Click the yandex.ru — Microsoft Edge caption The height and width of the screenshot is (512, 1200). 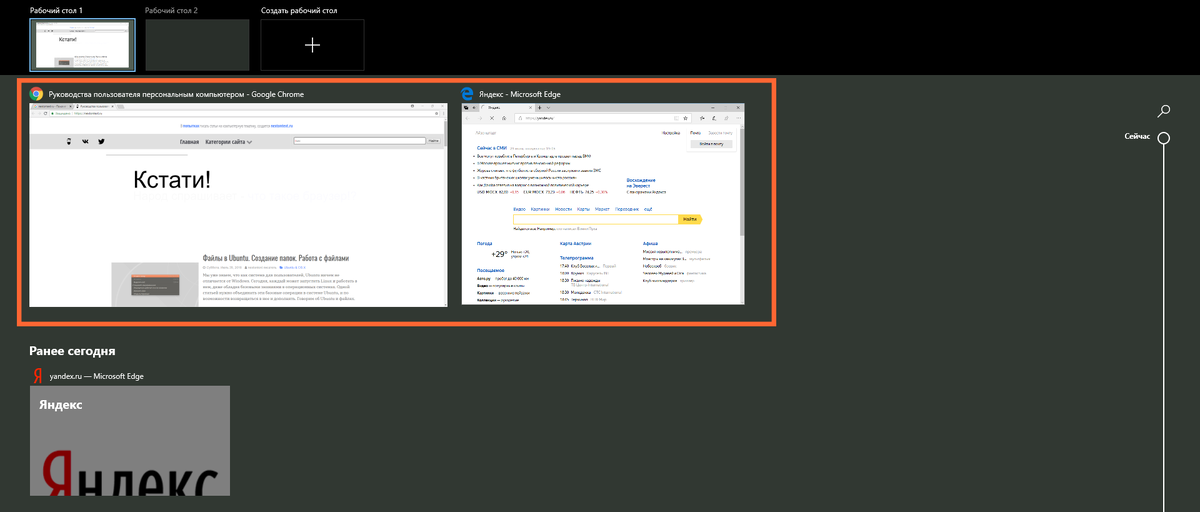click(96, 376)
